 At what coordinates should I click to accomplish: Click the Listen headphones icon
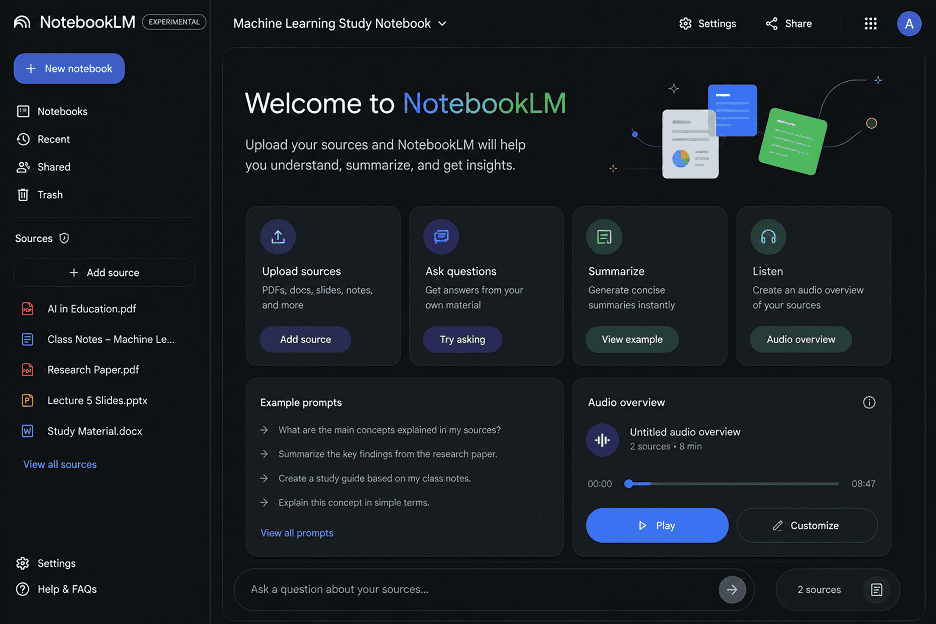tap(768, 236)
